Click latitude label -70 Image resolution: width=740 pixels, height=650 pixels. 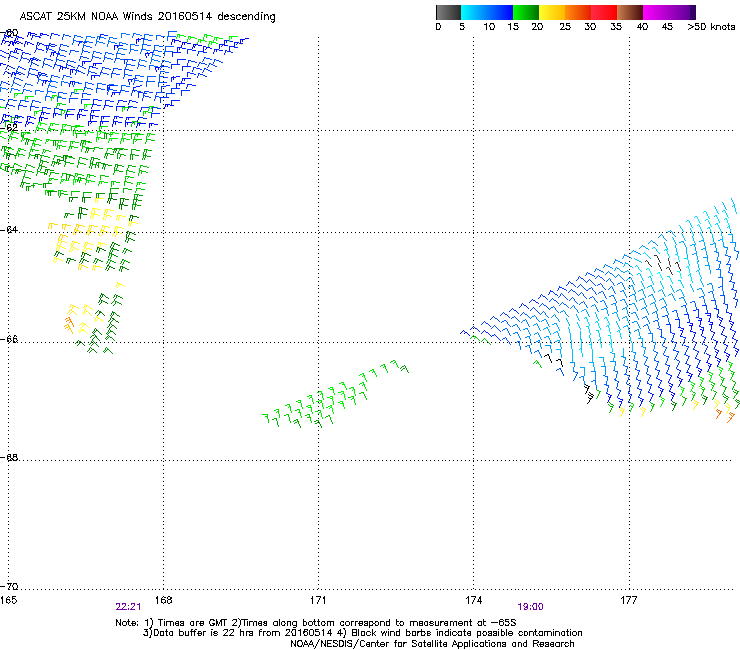[9, 586]
